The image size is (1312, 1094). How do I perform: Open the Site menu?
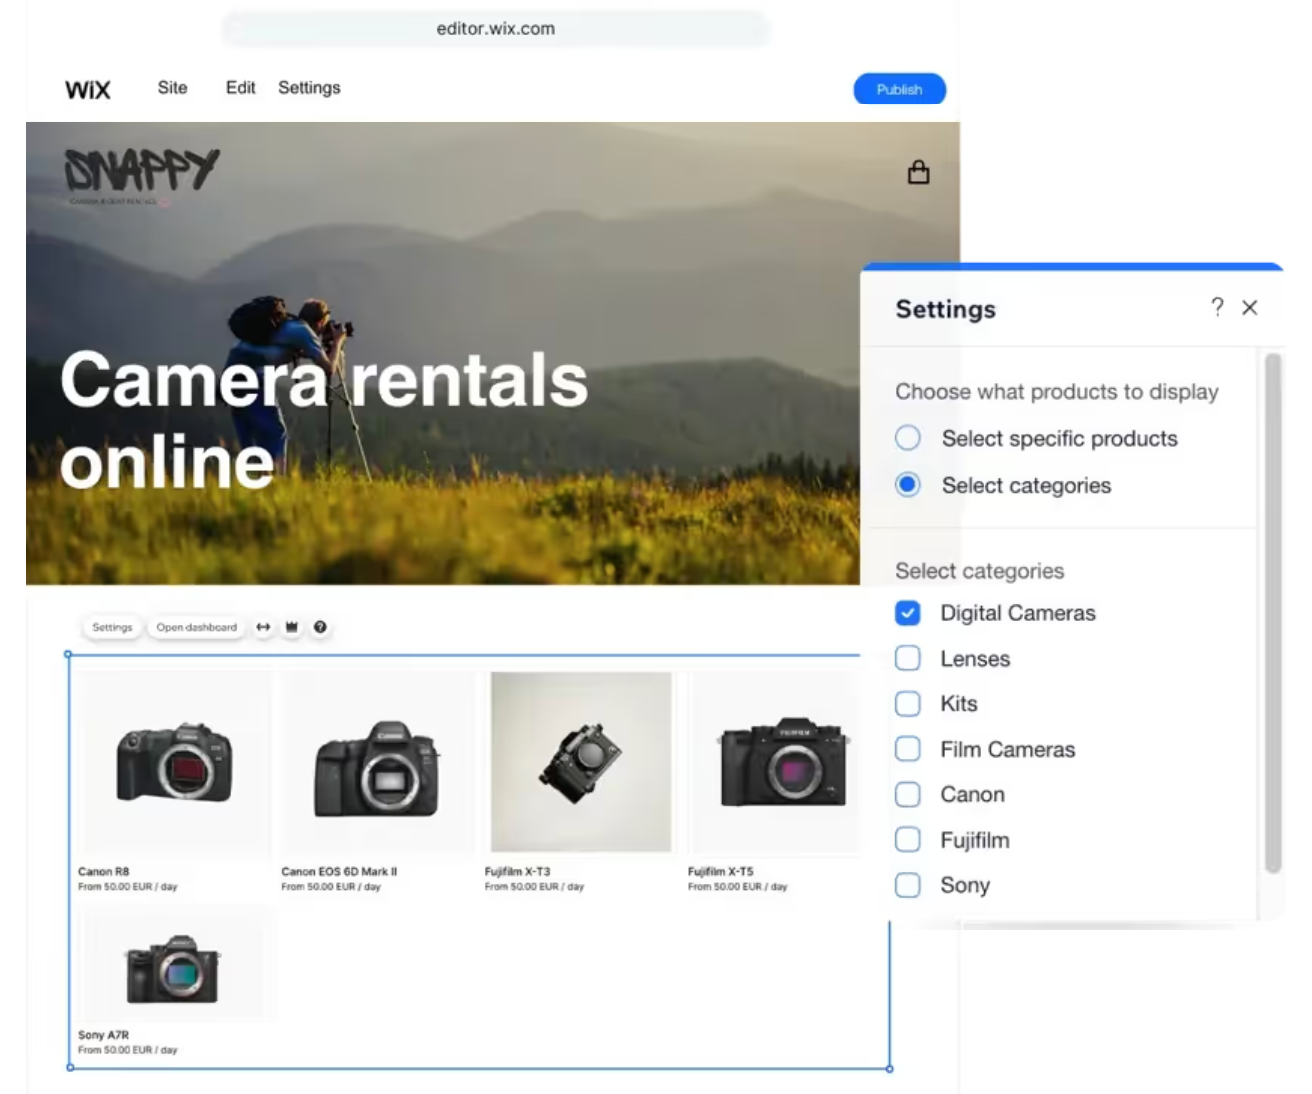(172, 87)
